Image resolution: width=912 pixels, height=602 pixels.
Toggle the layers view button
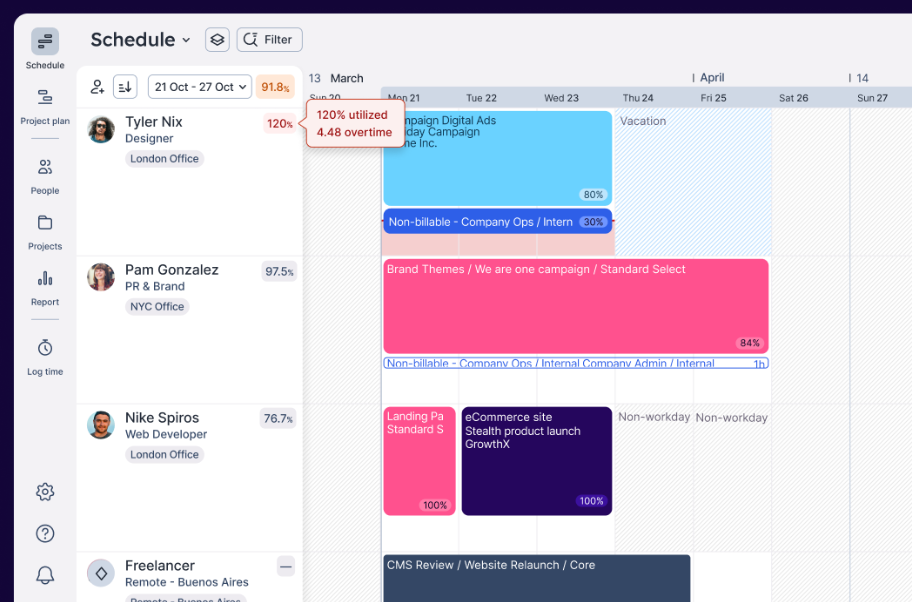217,40
